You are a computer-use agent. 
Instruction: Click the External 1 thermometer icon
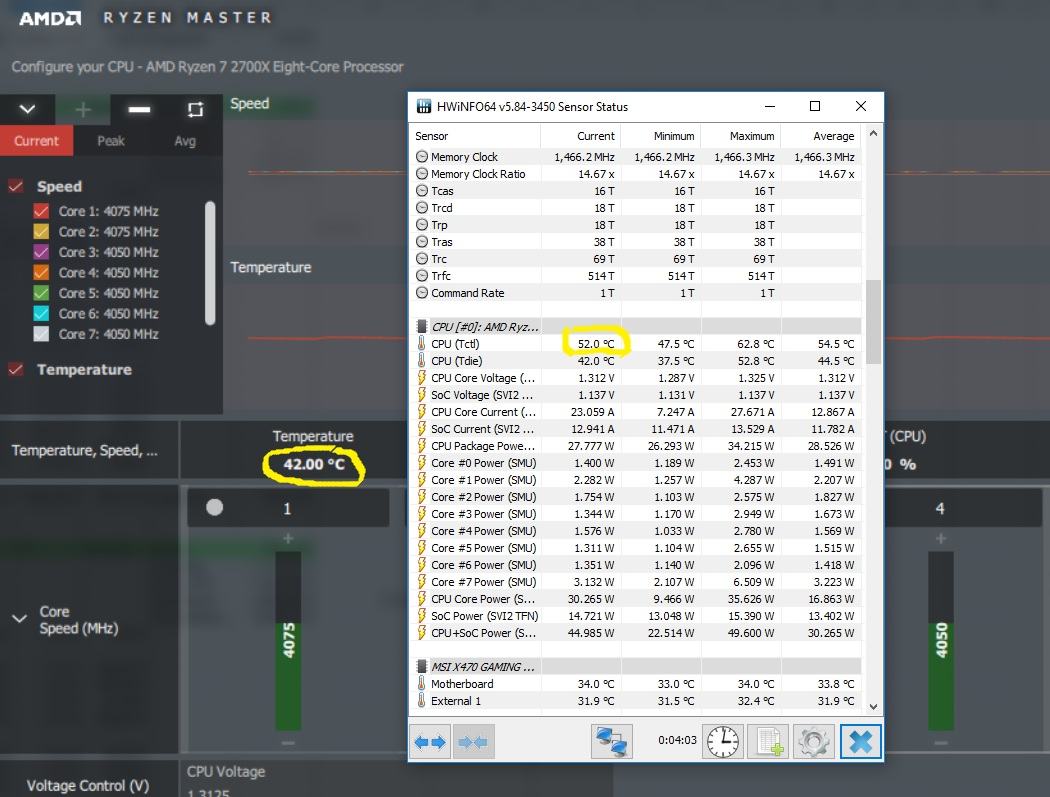[421, 701]
